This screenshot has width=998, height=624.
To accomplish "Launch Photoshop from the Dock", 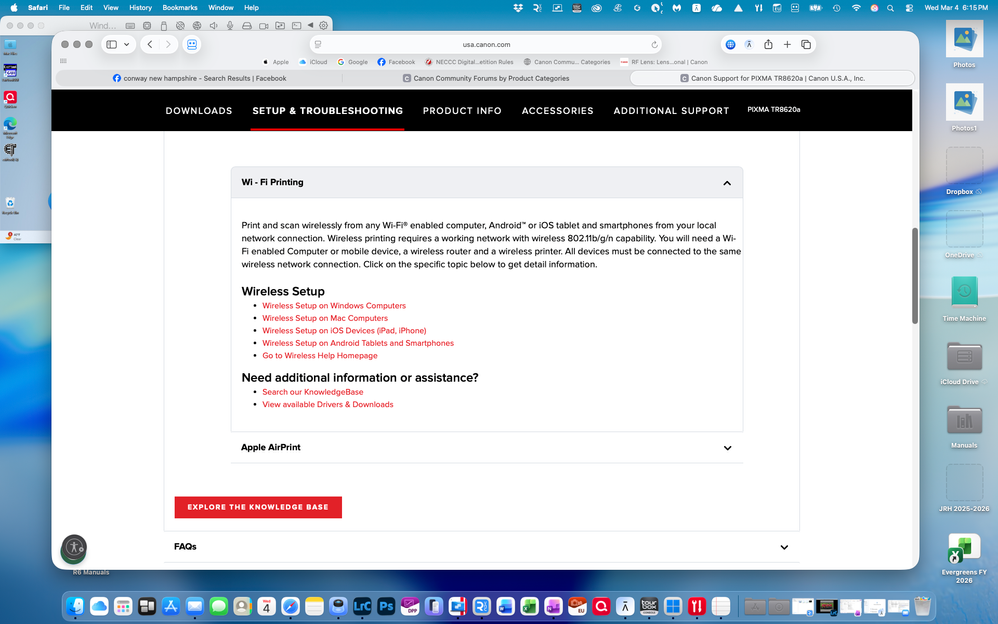I will point(386,606).
